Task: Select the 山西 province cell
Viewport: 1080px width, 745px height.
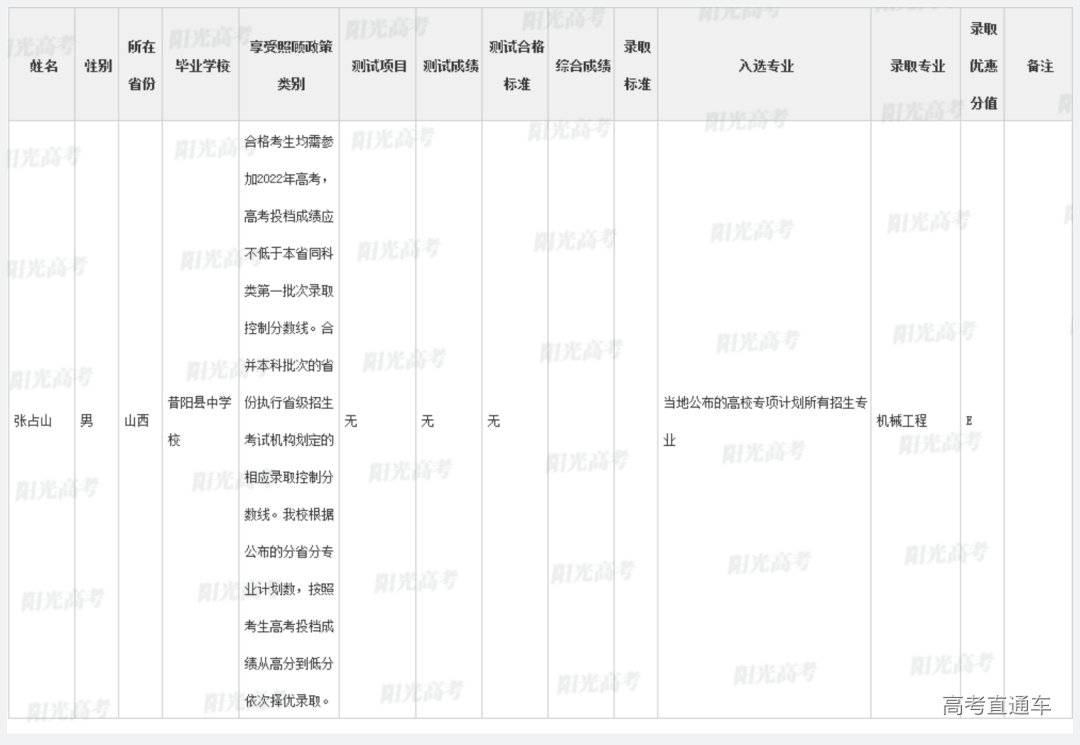Action: [136, 421]
